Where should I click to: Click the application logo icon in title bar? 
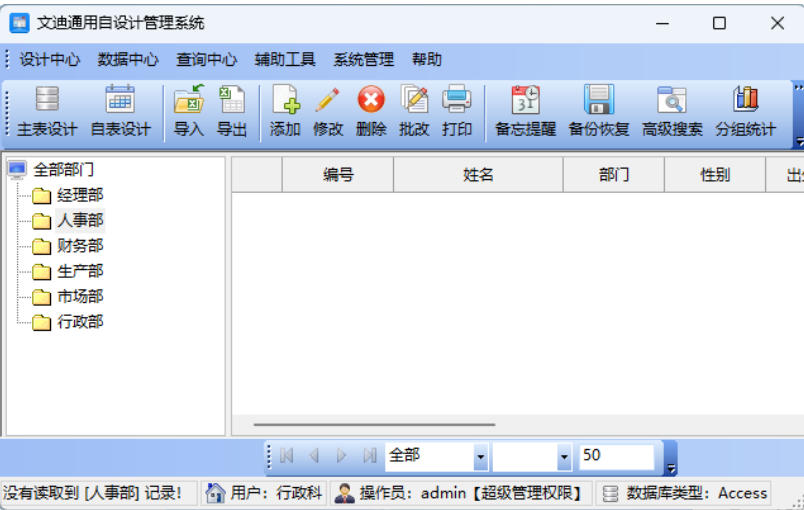pyautogui.click(x=19, y=23)
